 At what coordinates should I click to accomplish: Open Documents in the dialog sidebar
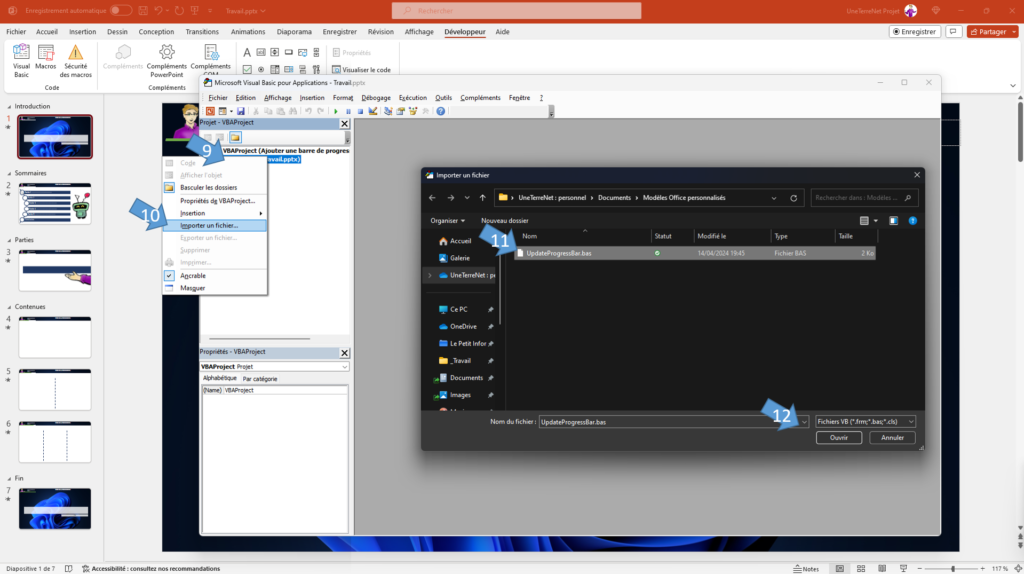coord(466,378)
